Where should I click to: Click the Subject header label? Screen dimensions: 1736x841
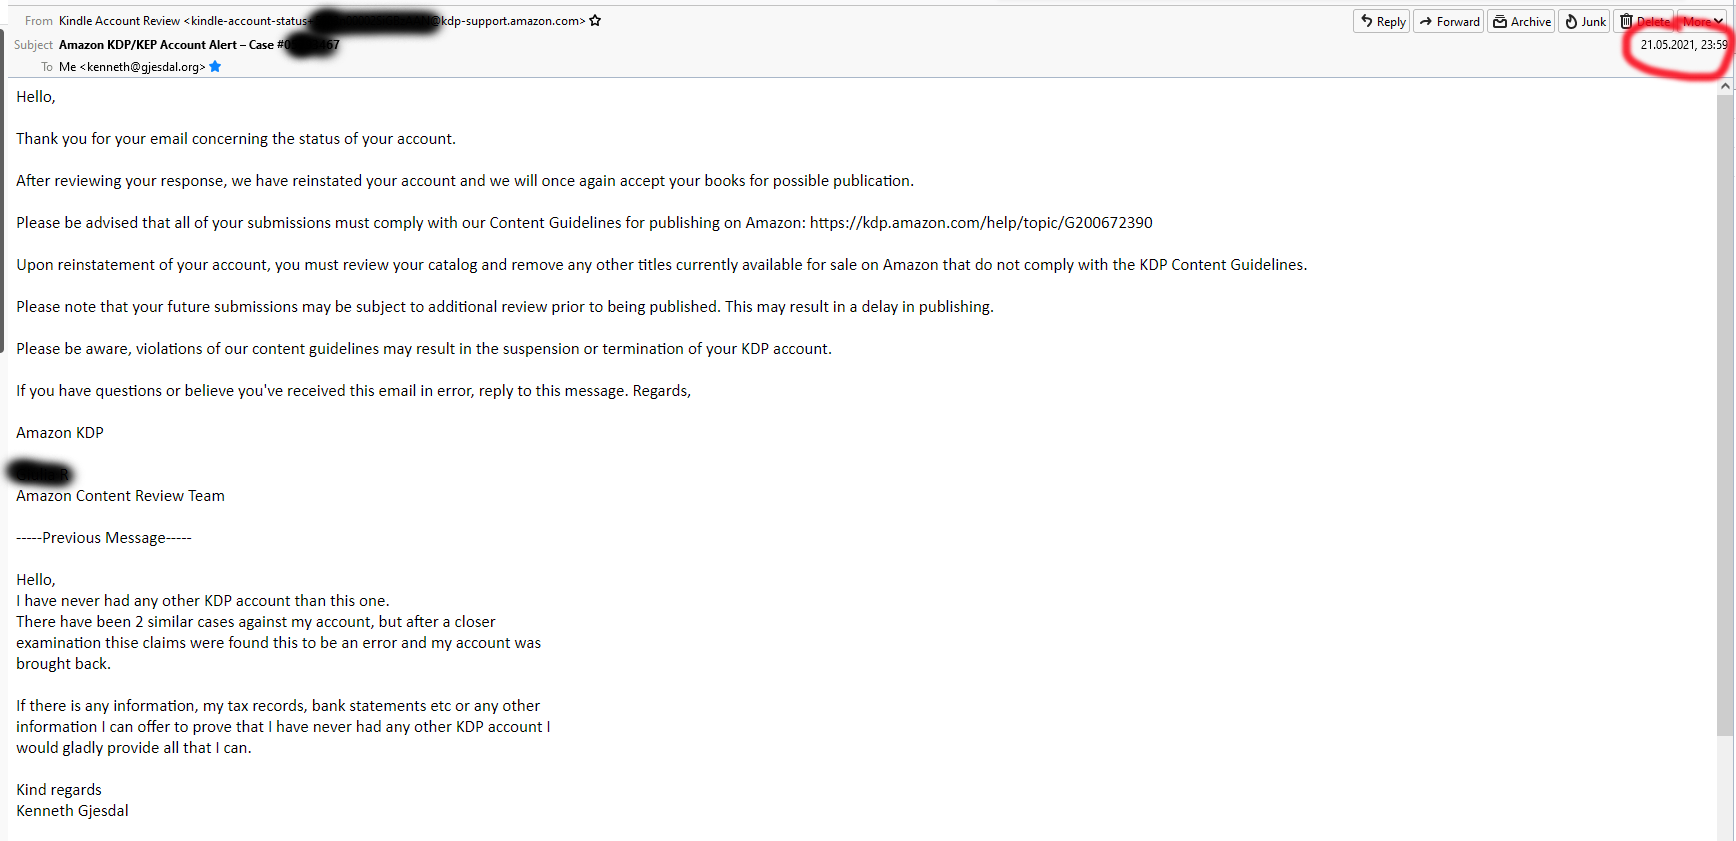(x=33, y=45)
